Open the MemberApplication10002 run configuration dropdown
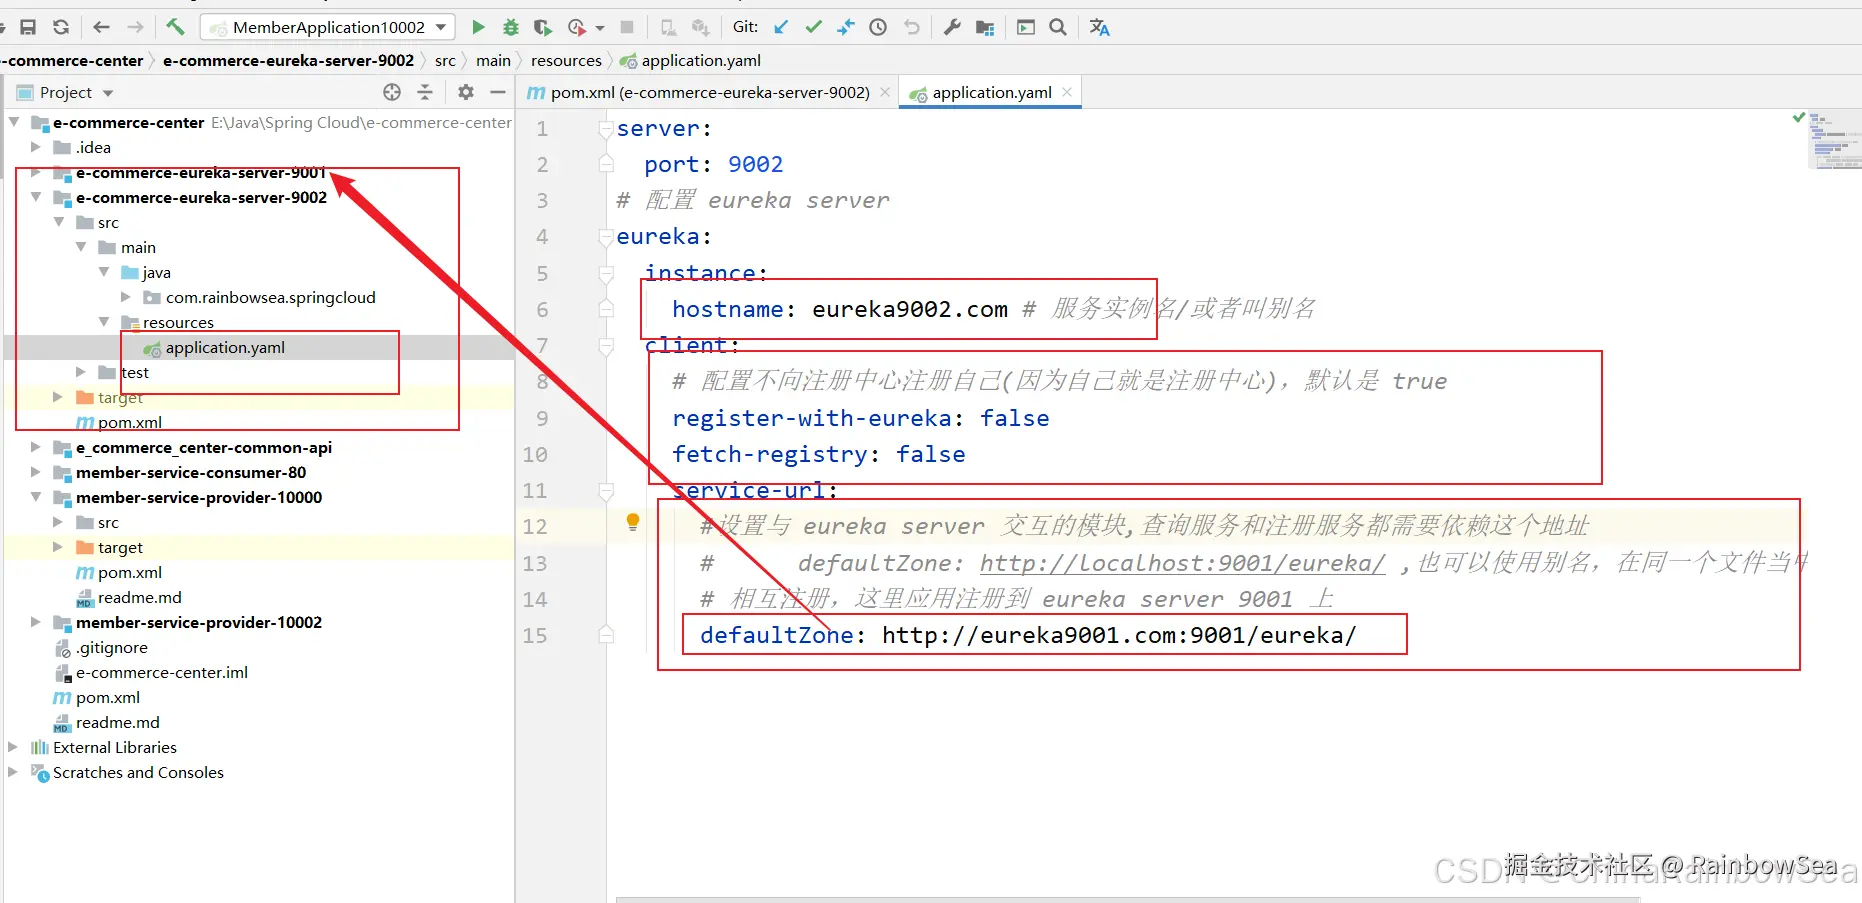Screen dimensions: 1862x903 click(x=328, y=27)
